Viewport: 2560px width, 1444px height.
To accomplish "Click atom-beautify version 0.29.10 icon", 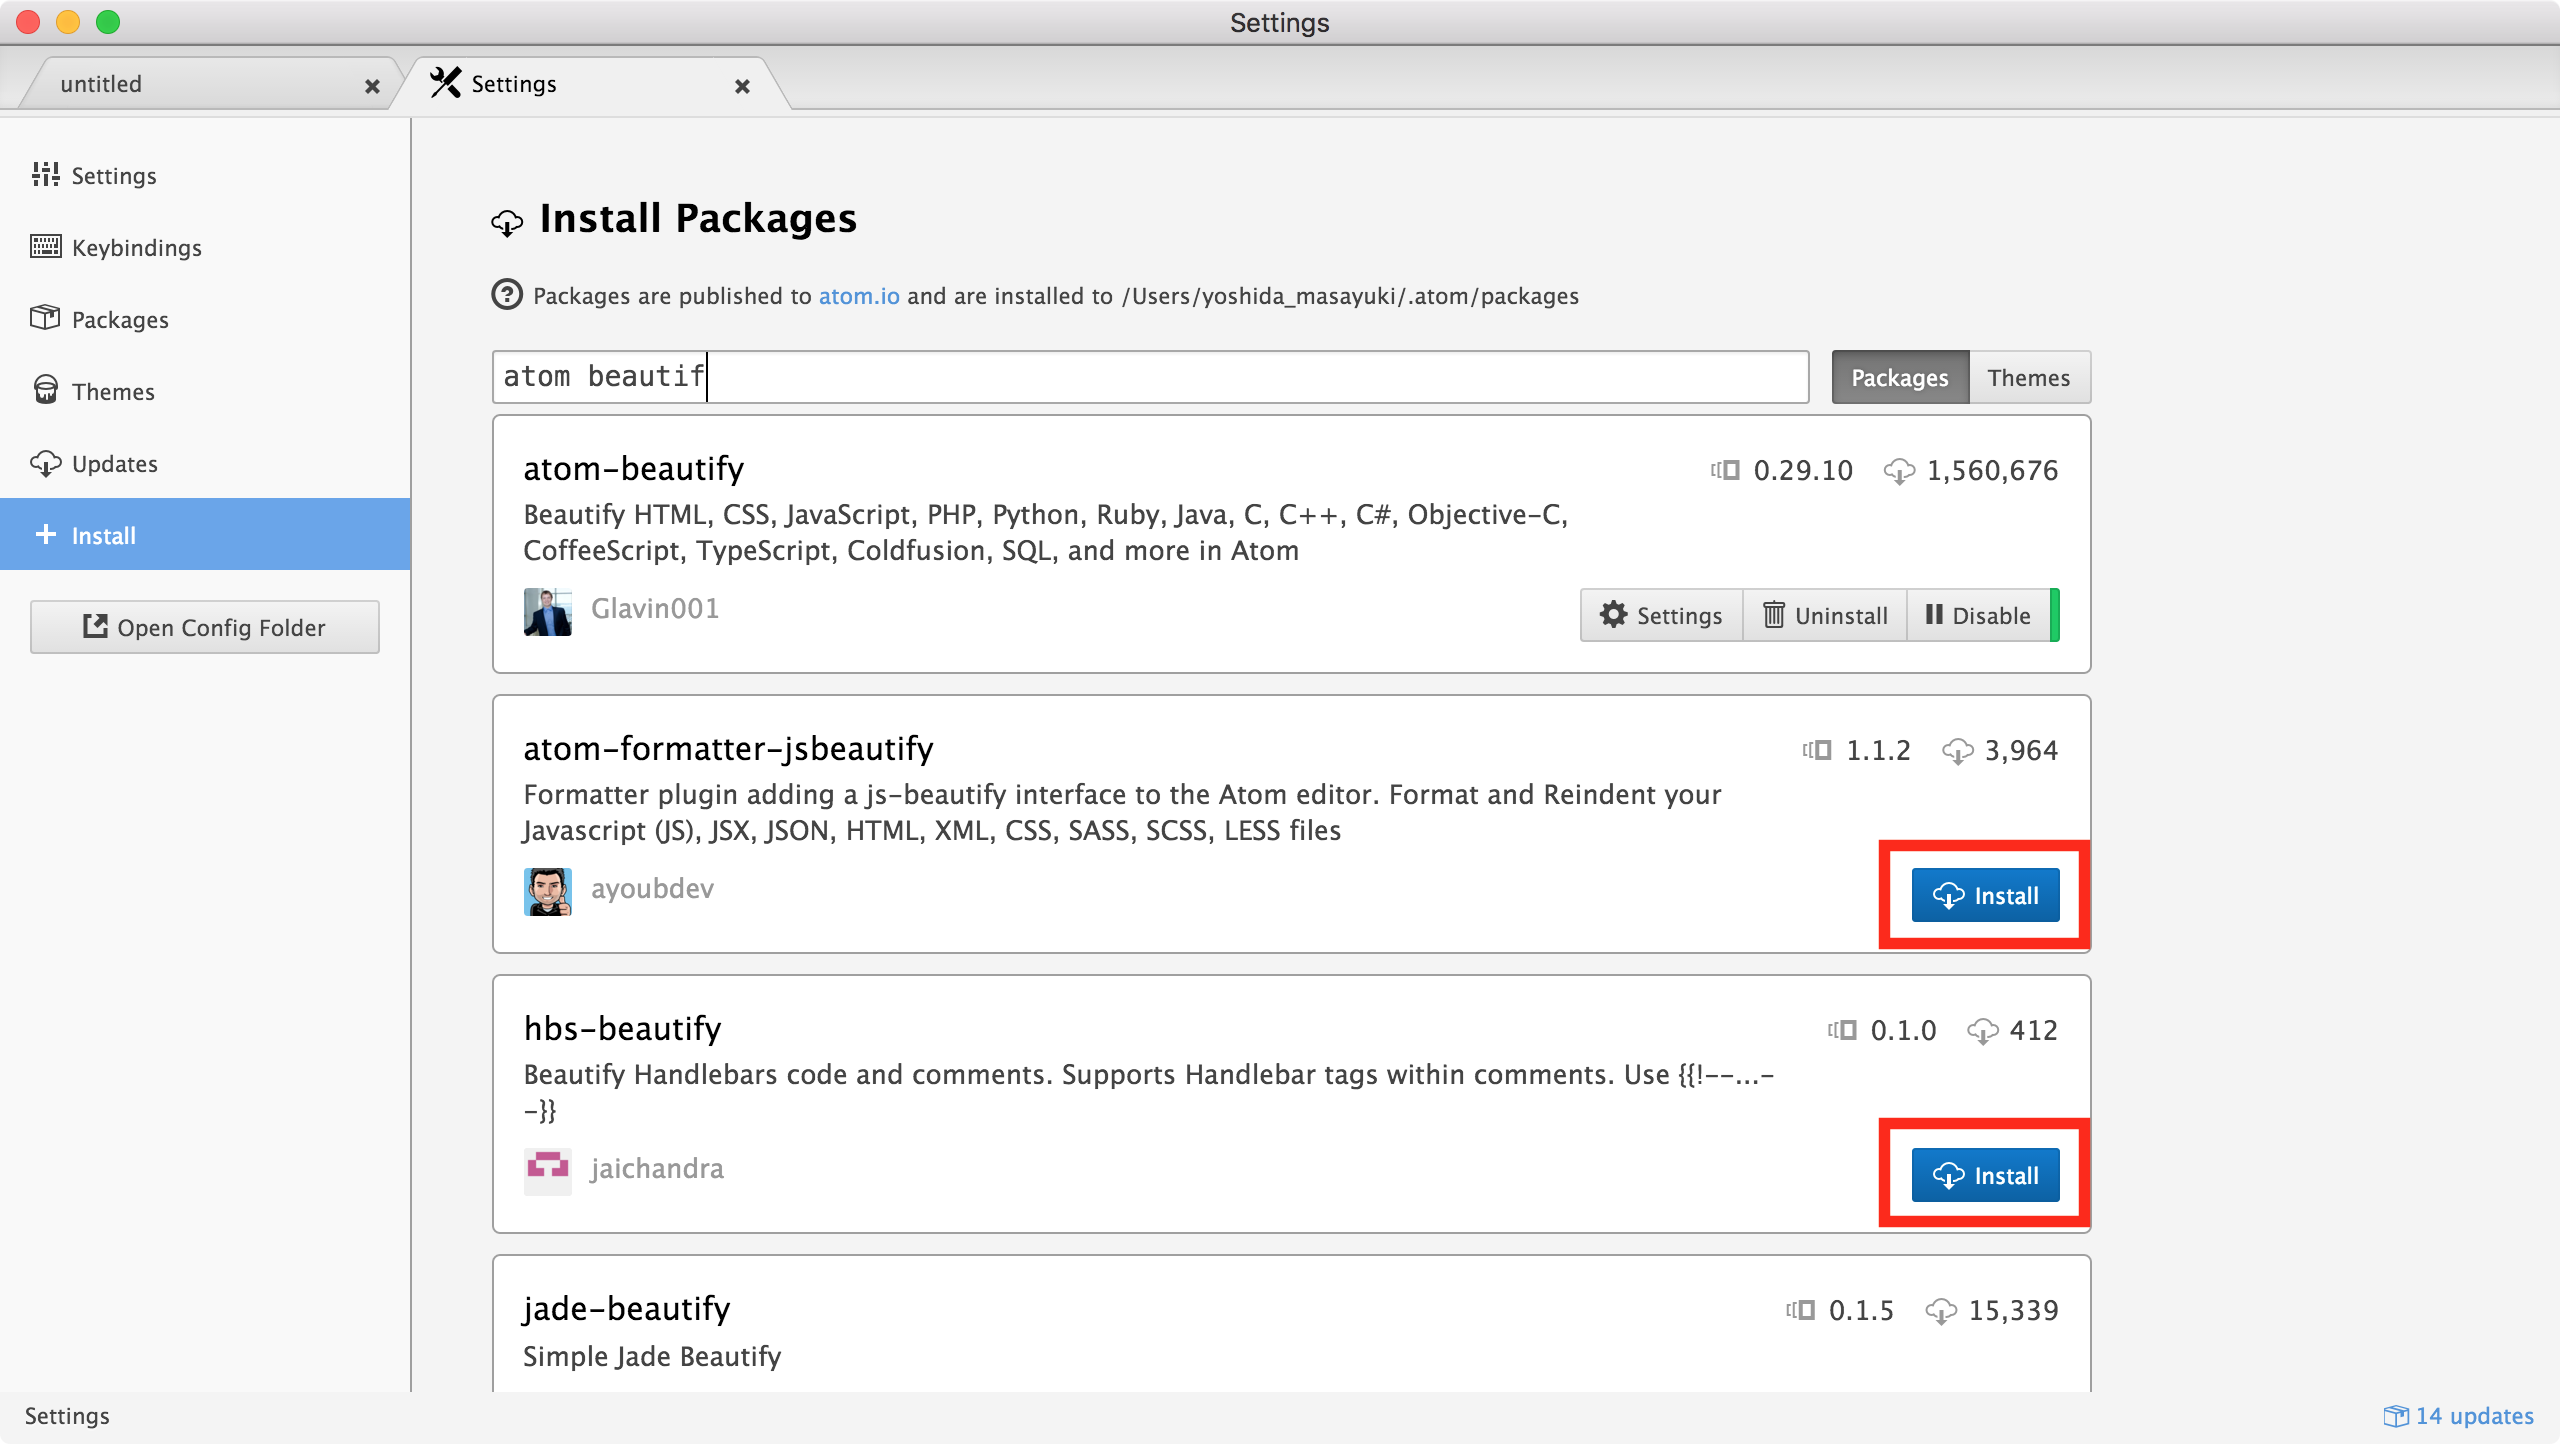I will tap(1725, 470).
